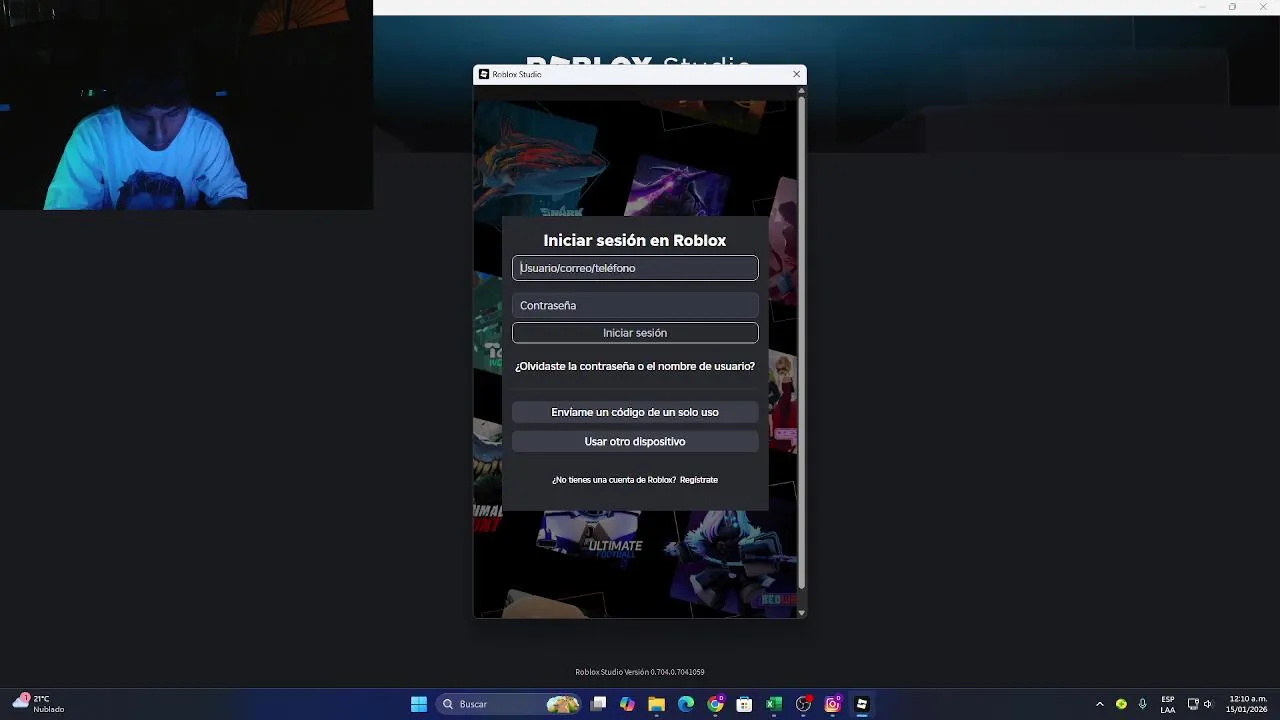
Task: Open Microsoft Edge from the taskbar
Action: (x=686, y=704)
